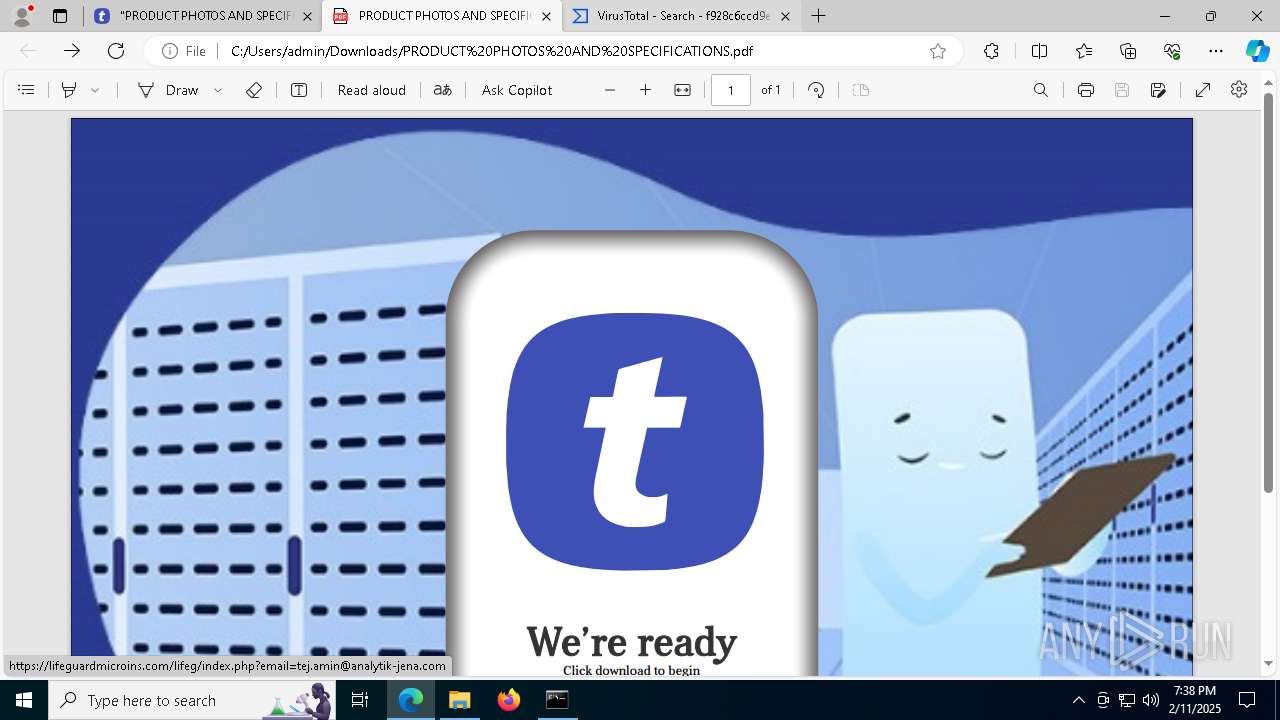Open taskbar clock showing 7:38 PM
This screenshot has height=720, width=1280.
[1195, 700]
